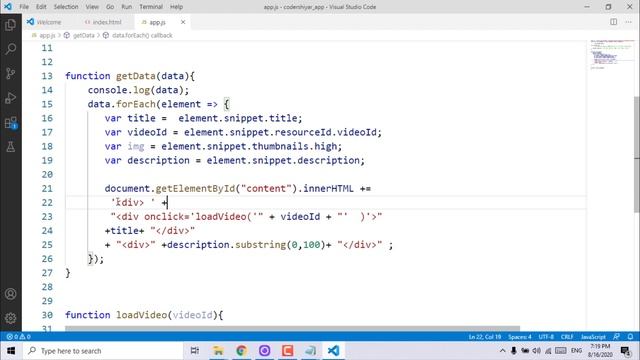Click the taskbar clock showing 7:19 PM
Image resolution: width=640 pixels, height=360 pixels.
click(600, 351)
